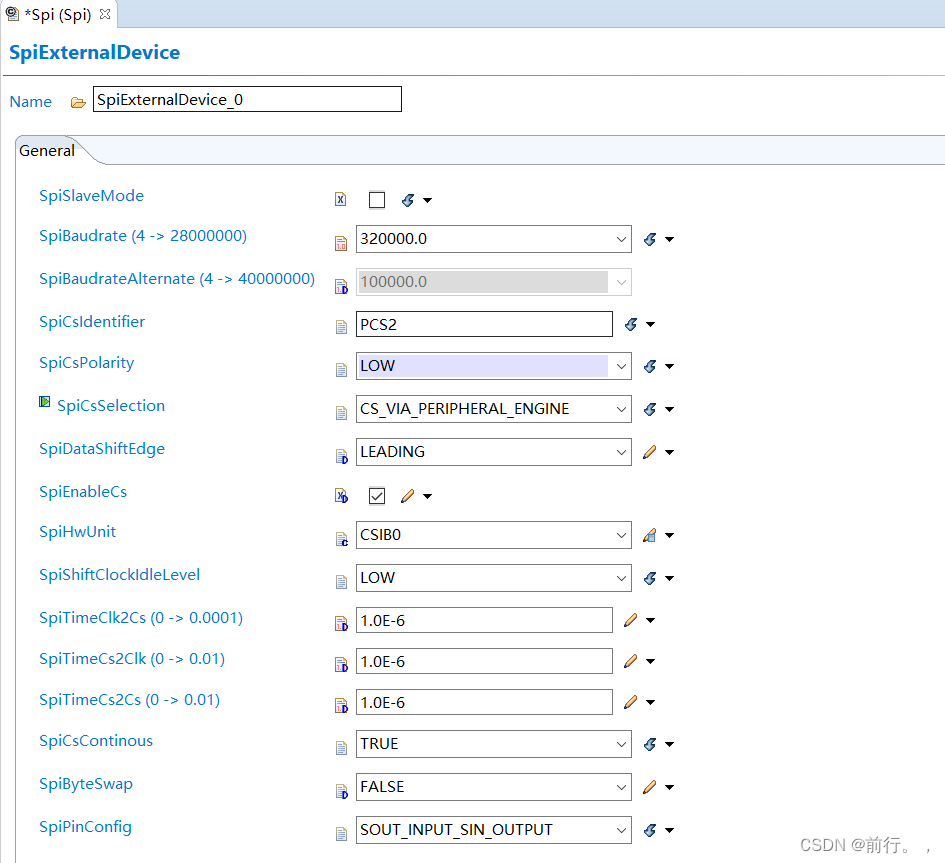Click calculated-value icon beside SpiCsIdentifier
This screenshot has width=945, height=863.
pos(631,325)
